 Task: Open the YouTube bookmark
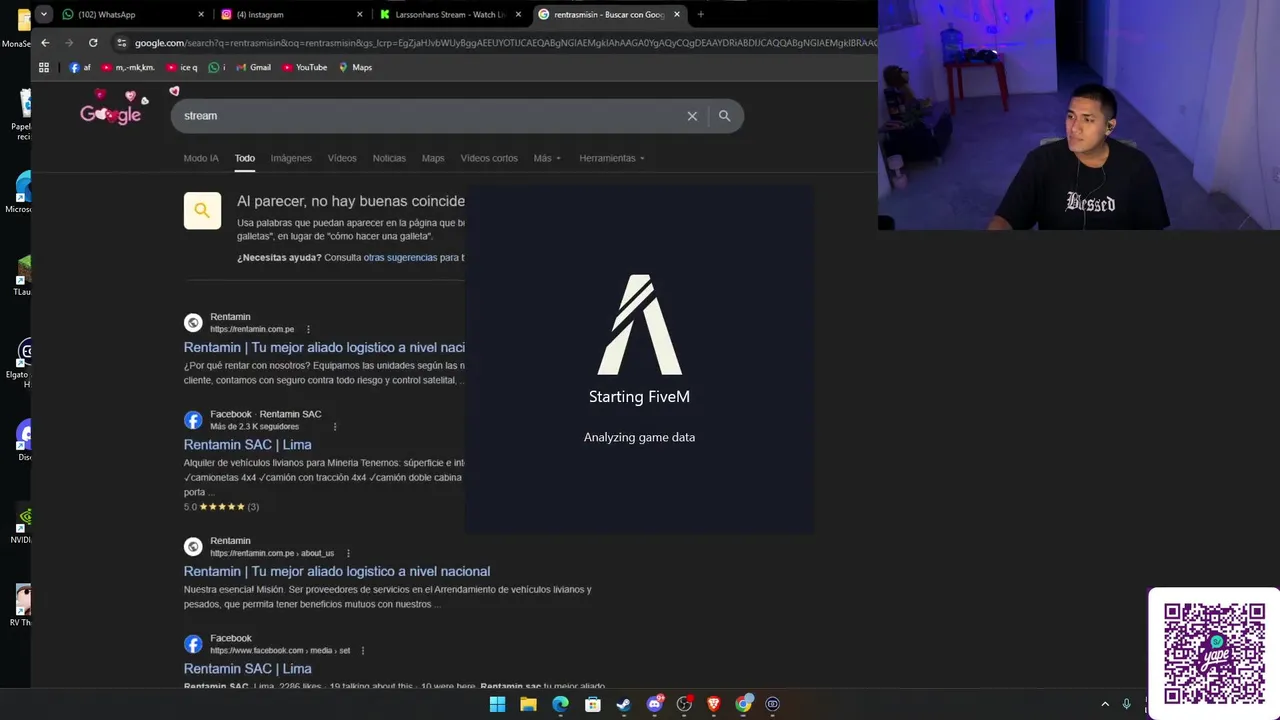[305, 67]
